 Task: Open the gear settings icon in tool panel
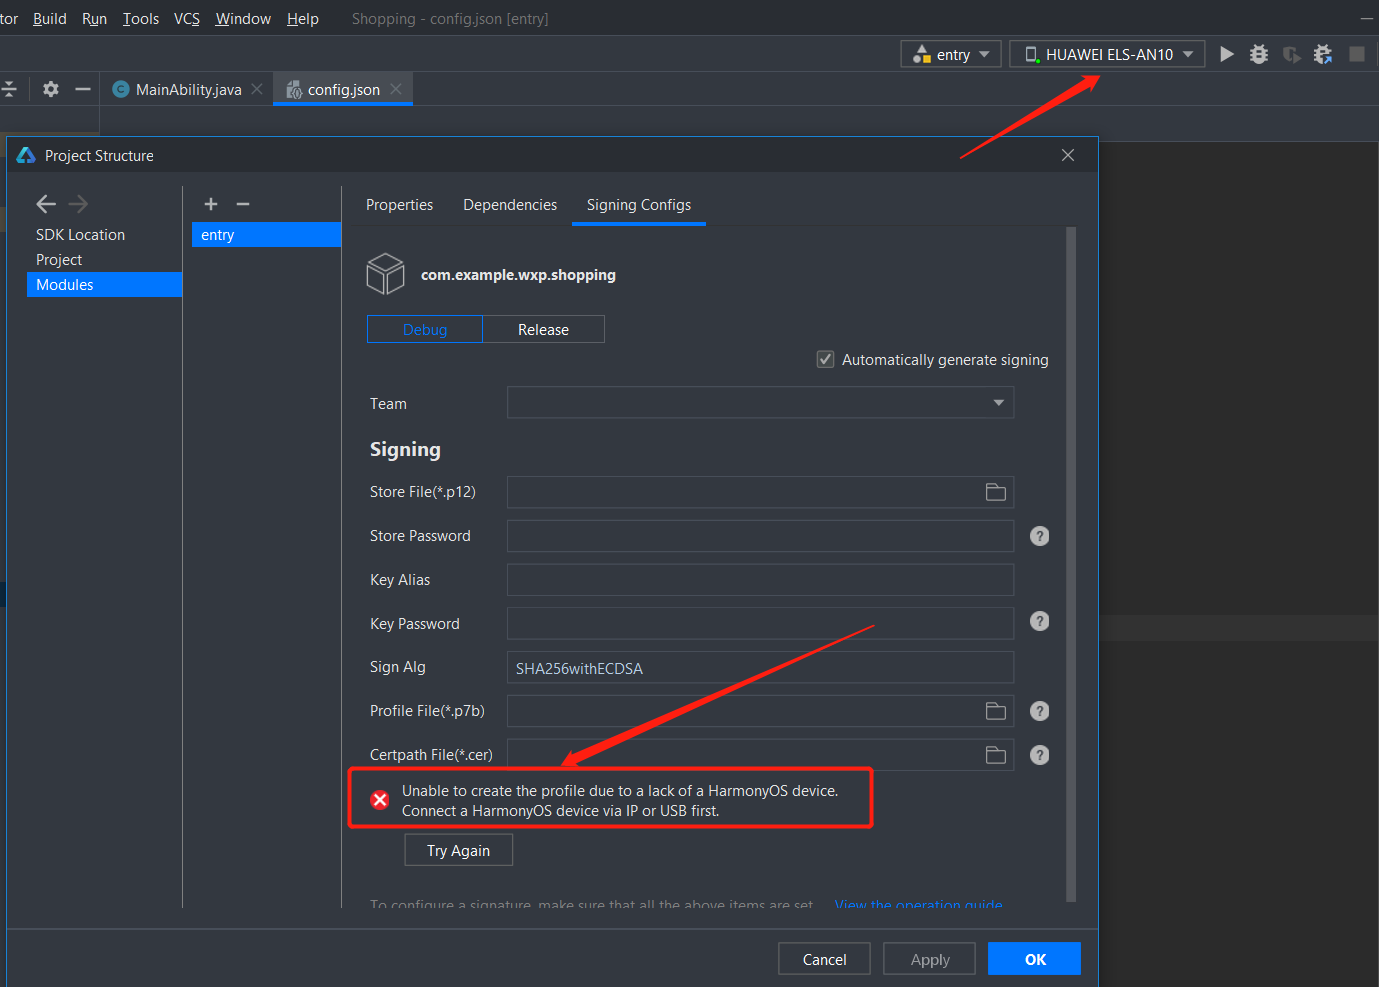coord(51,89)
